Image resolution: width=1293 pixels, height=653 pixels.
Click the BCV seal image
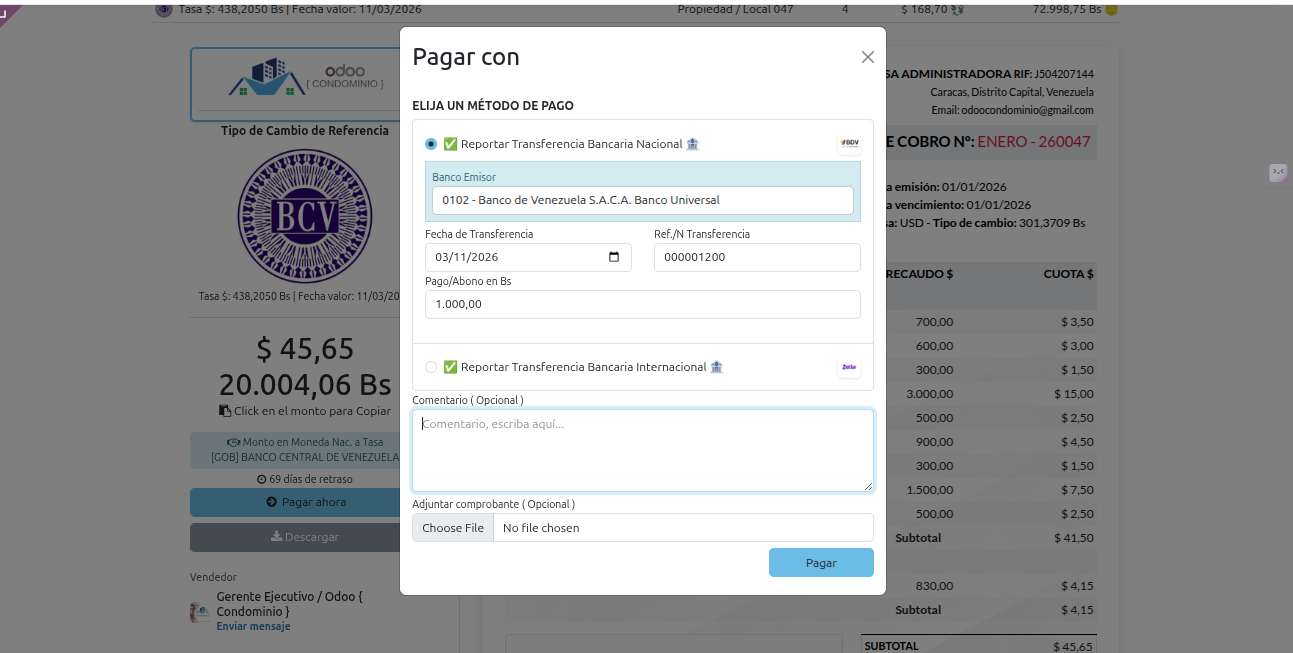[304, 216]
